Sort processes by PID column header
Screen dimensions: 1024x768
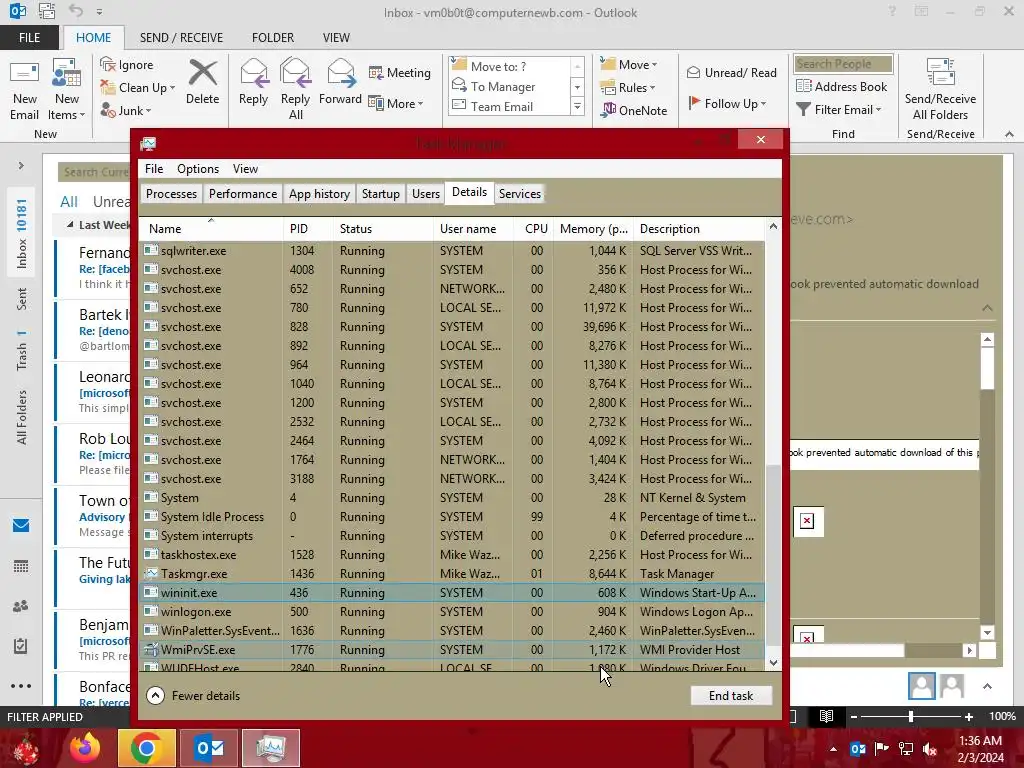pyautogui.click(x=307, y=229)
